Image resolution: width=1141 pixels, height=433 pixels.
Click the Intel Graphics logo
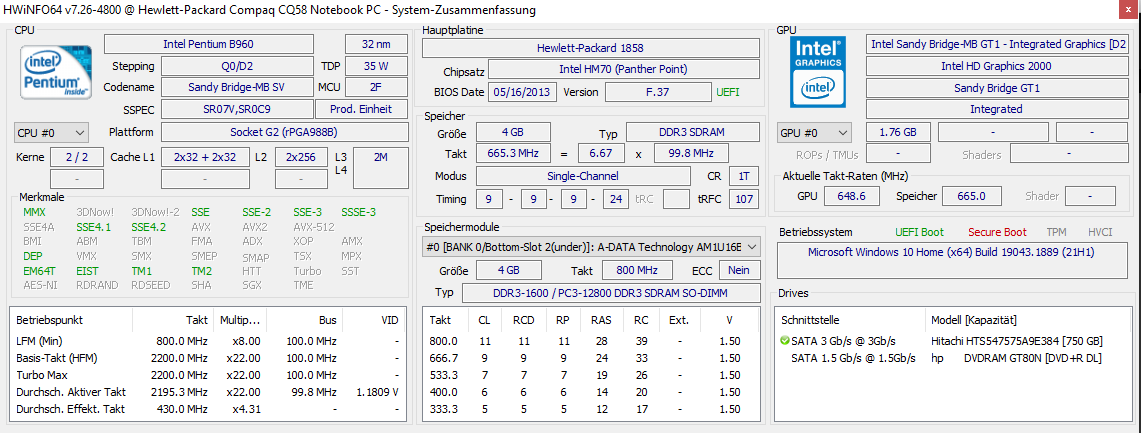(818, 71)
